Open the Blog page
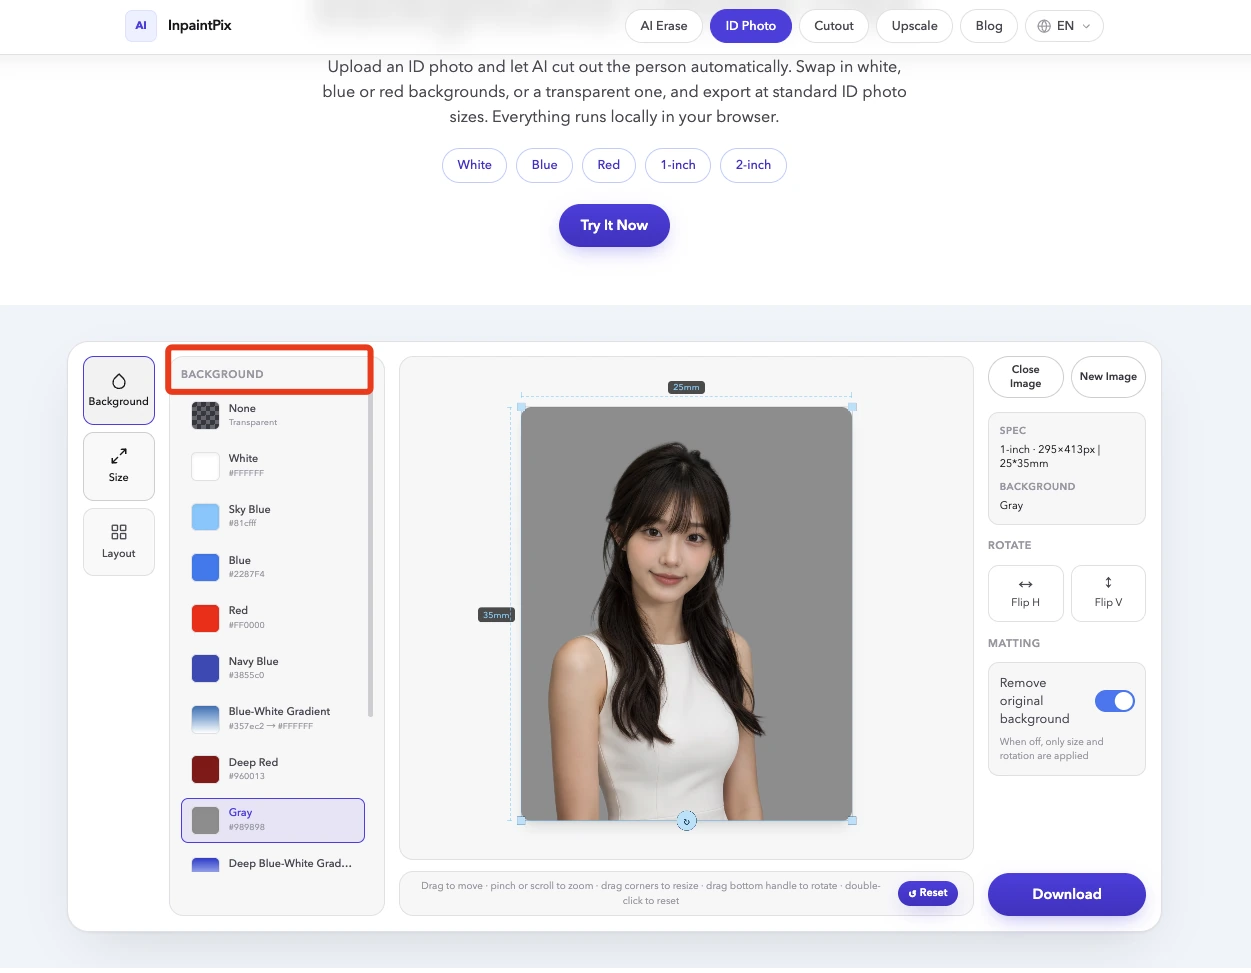The width and height of the screenshot is (1251, 973). (x=989, y=26)
